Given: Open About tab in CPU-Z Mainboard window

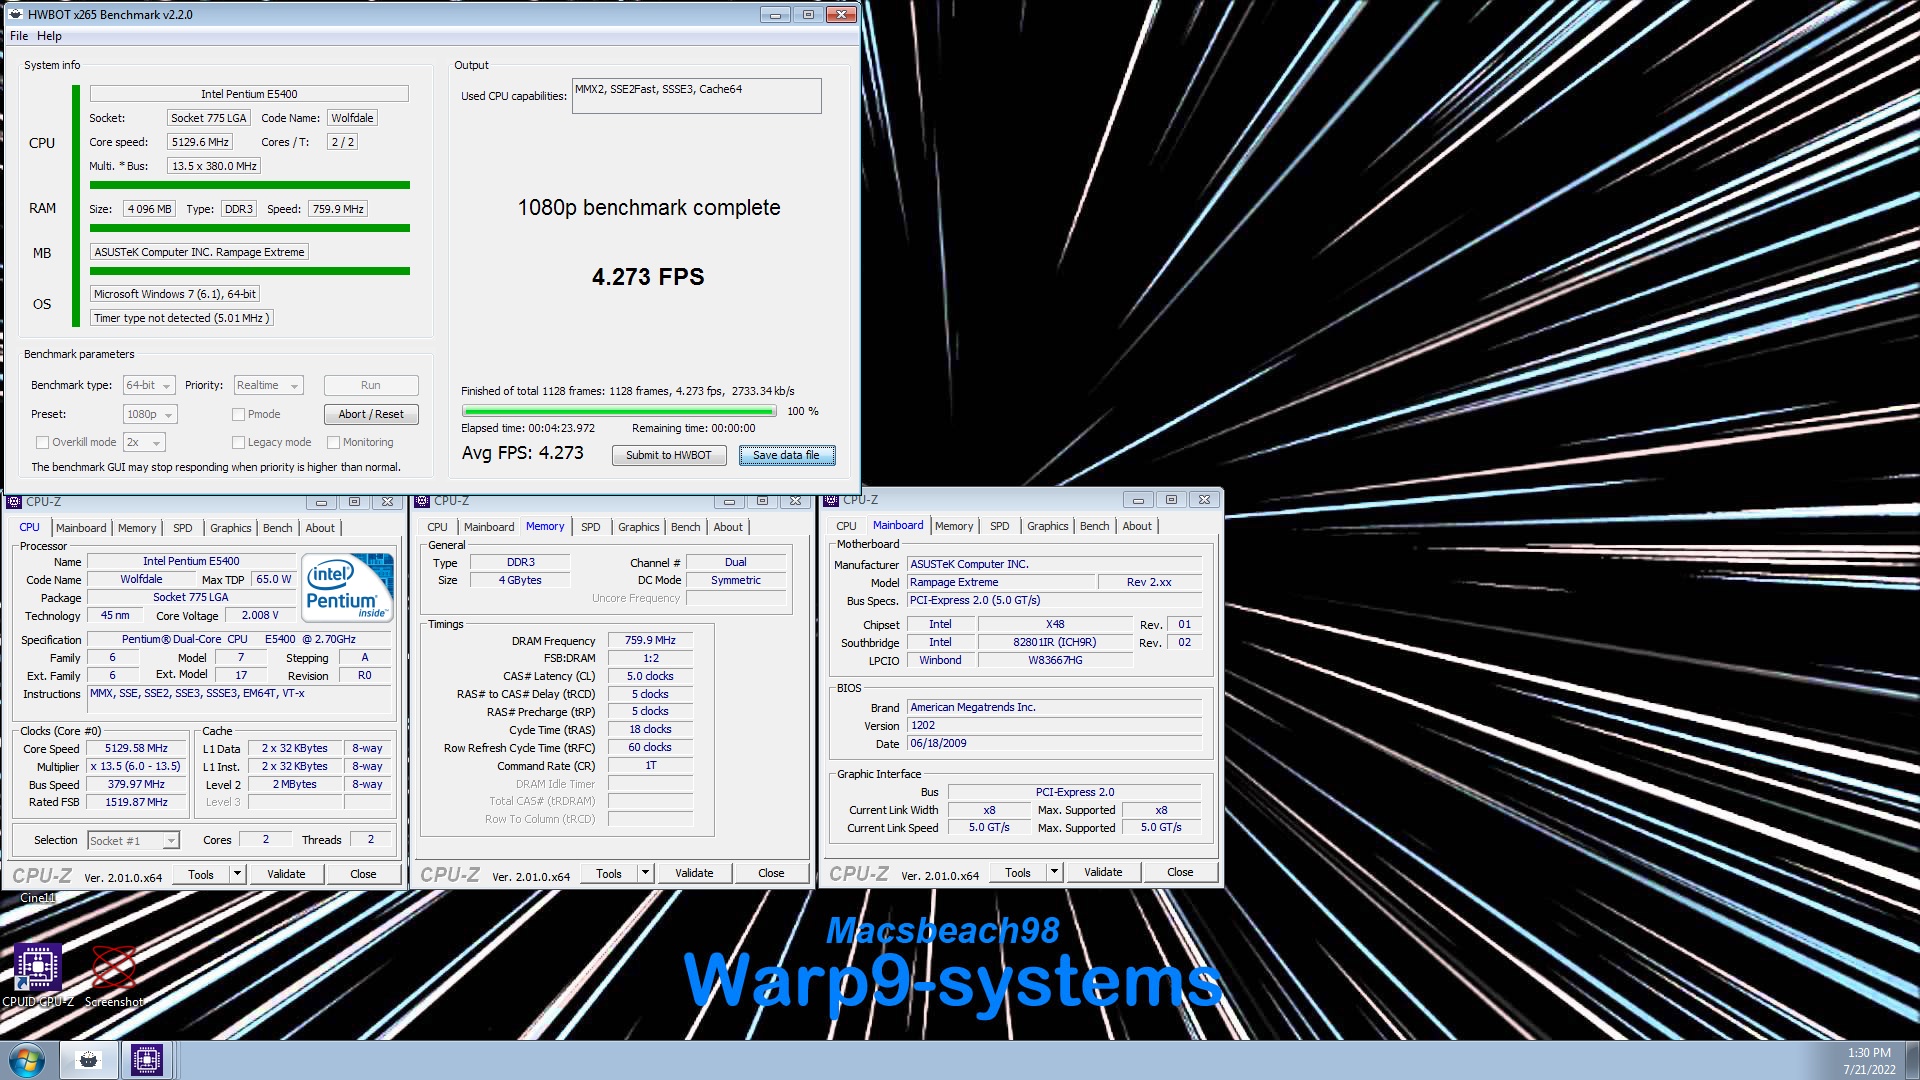Looking at the screenshot, I should (1137, 526).
